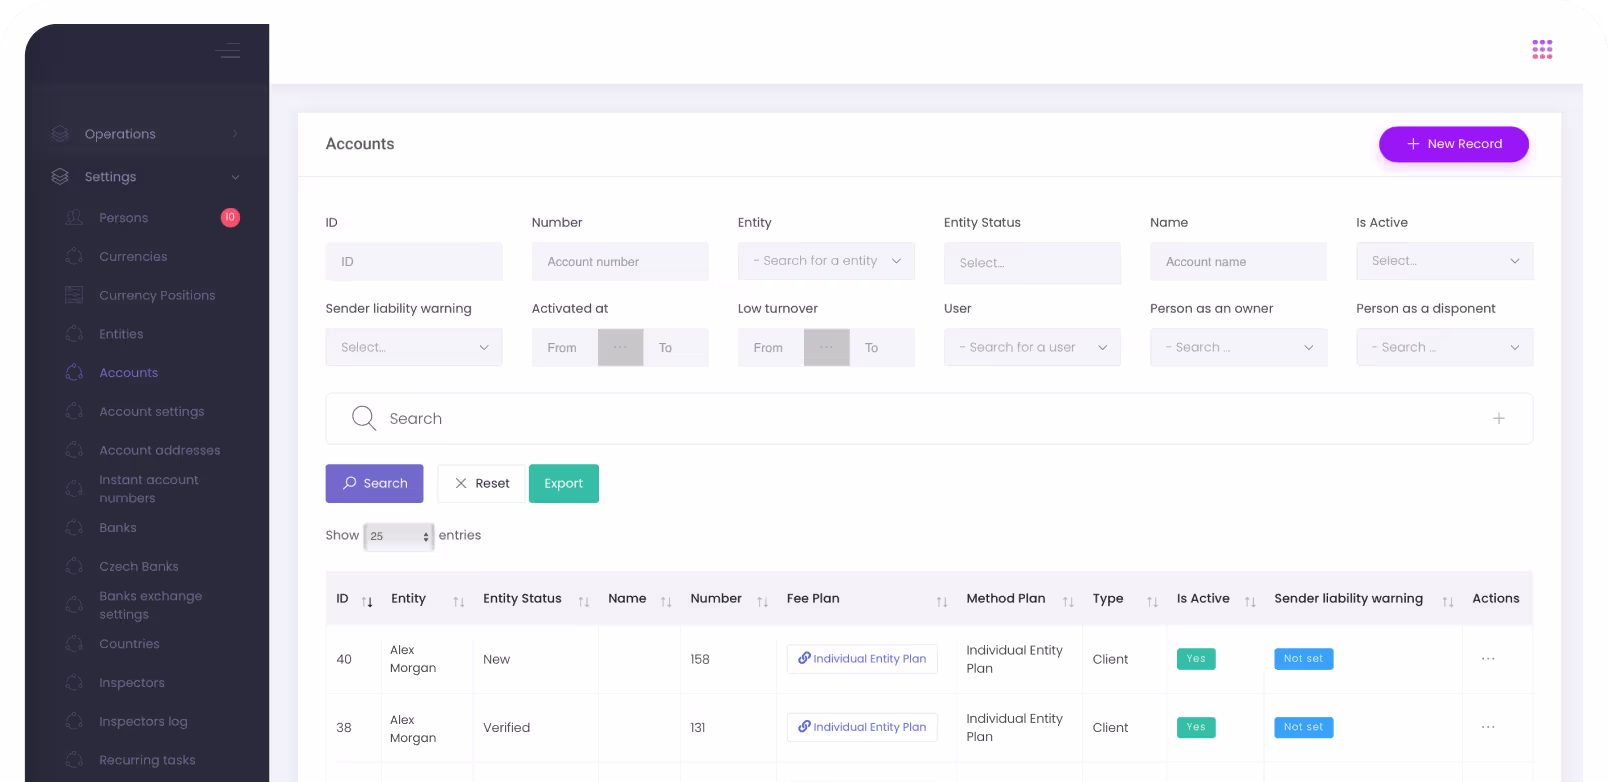This screenshot has width=1608, height=782.
Task: Click the Reset button
Action: click(x=481, y=483)
